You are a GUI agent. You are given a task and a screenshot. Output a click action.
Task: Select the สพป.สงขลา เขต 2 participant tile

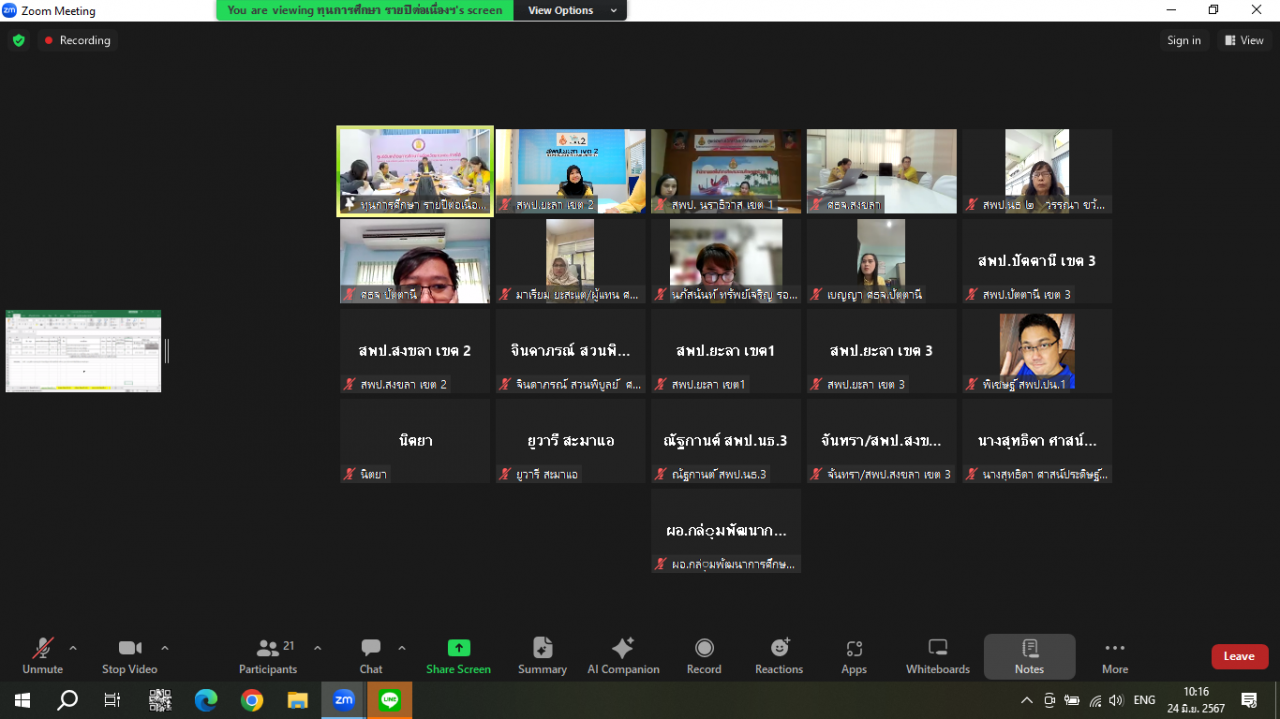(415, 351)
